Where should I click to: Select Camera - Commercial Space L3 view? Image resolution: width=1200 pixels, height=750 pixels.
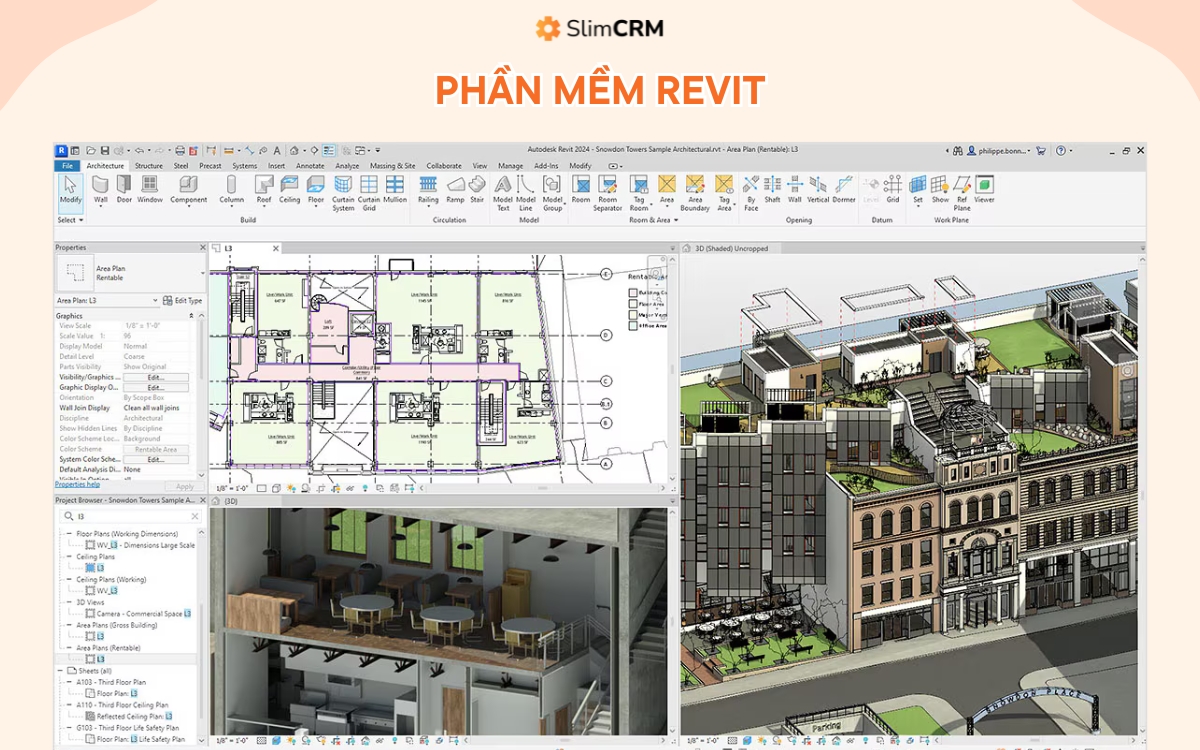coord(138,614)
